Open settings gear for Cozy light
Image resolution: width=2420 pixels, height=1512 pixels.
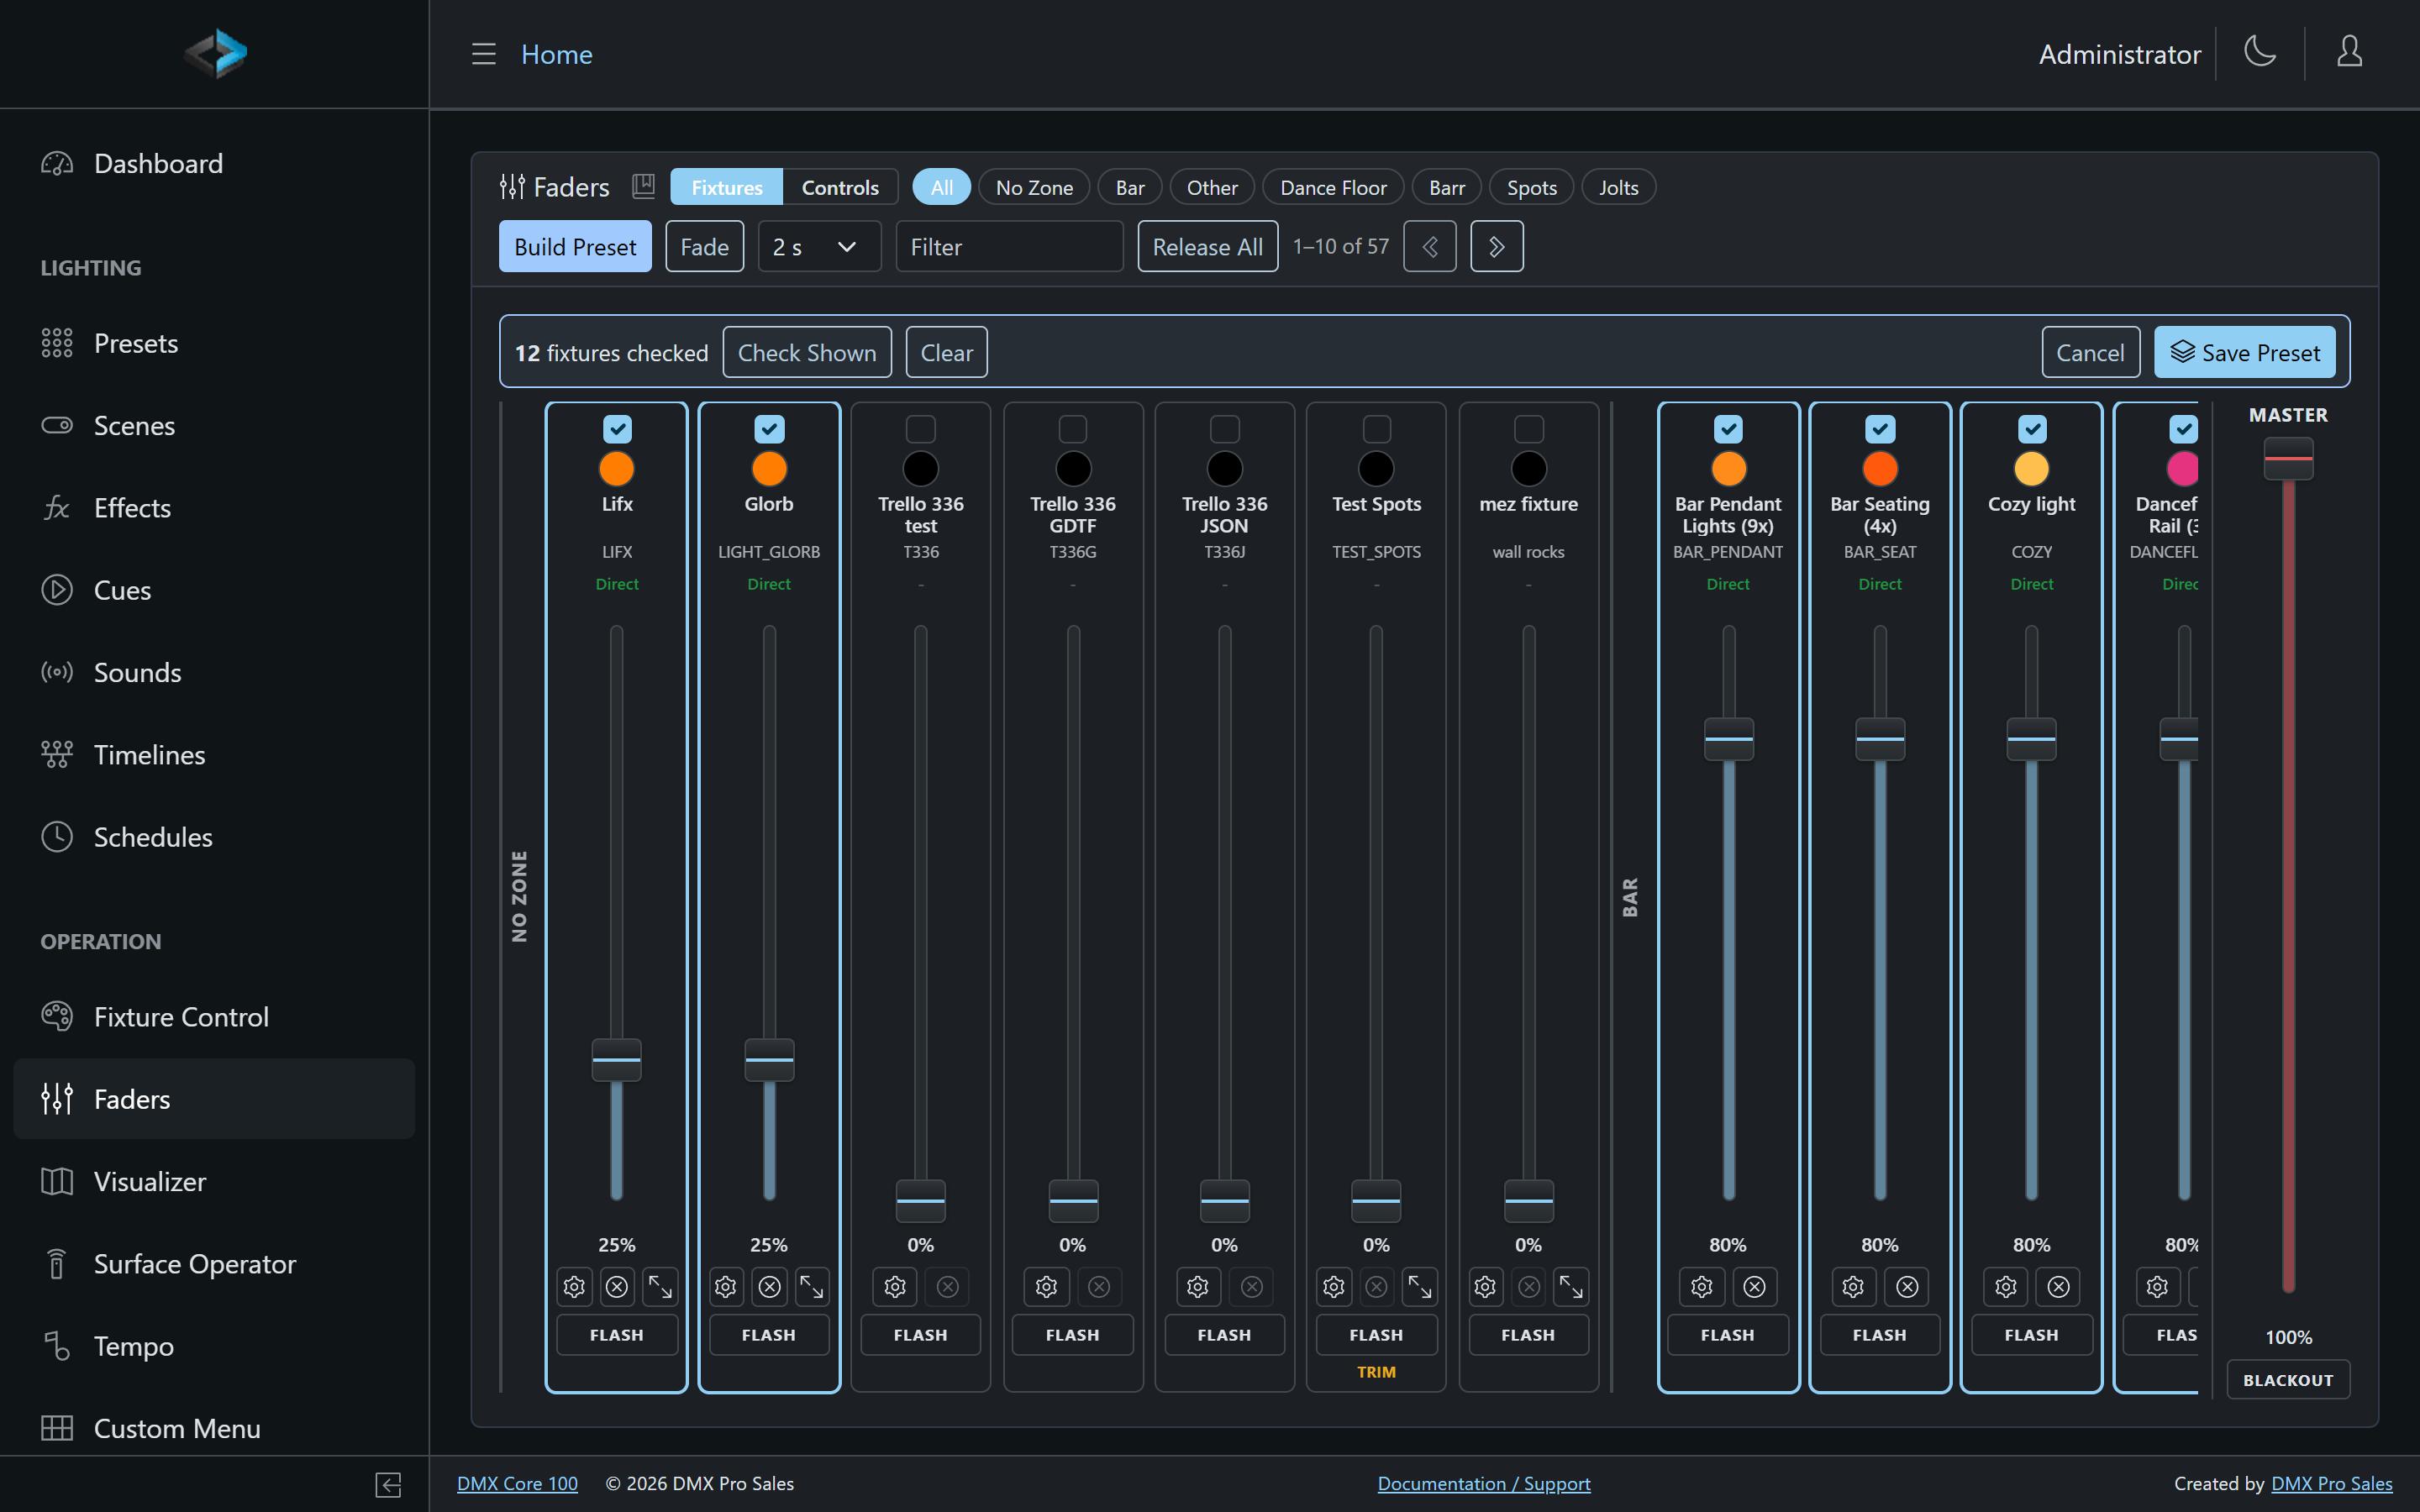point(2006,1286)
